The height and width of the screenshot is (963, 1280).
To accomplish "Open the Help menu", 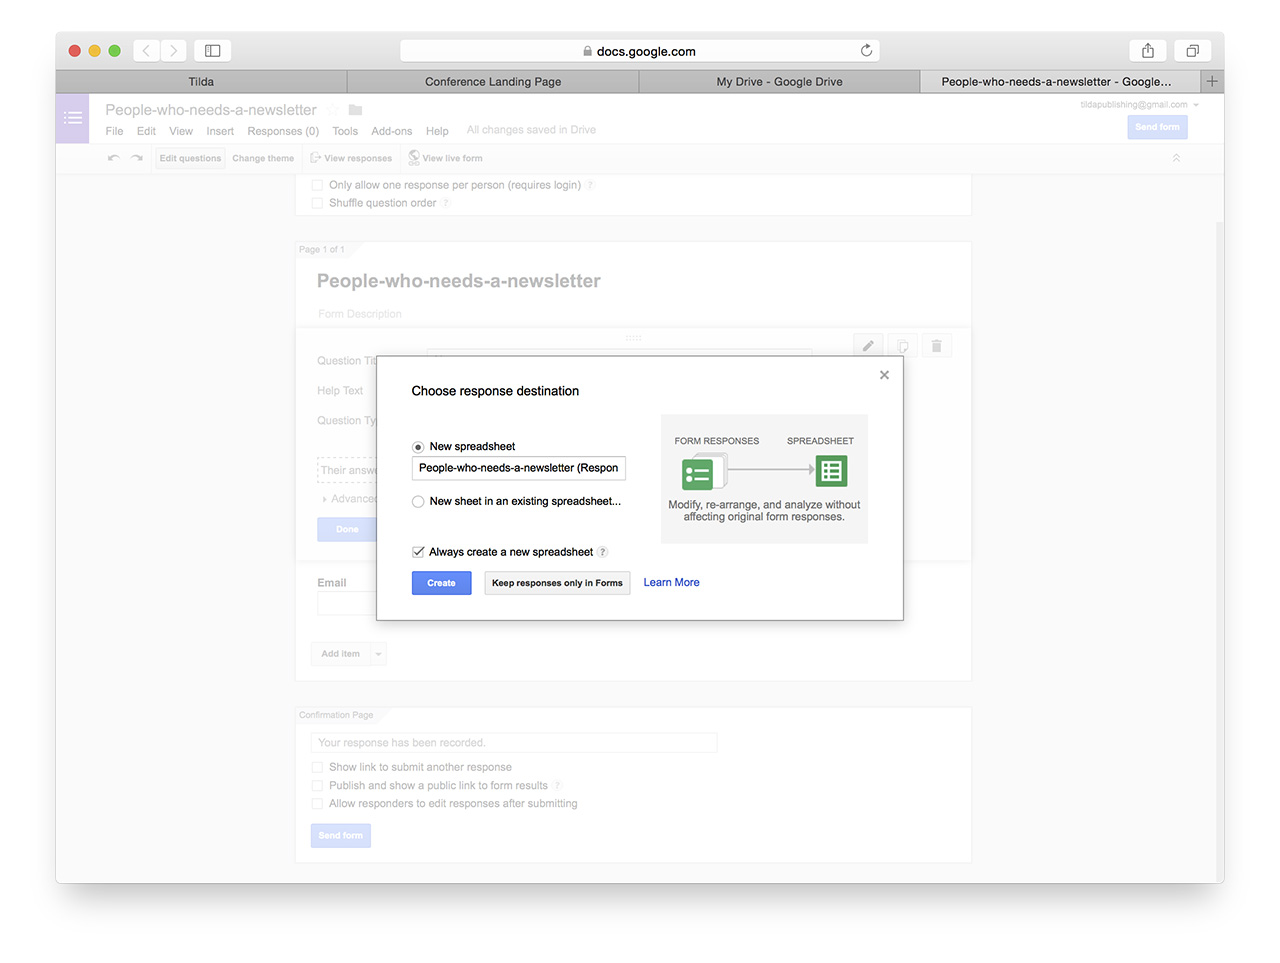I will pos(437,131).
